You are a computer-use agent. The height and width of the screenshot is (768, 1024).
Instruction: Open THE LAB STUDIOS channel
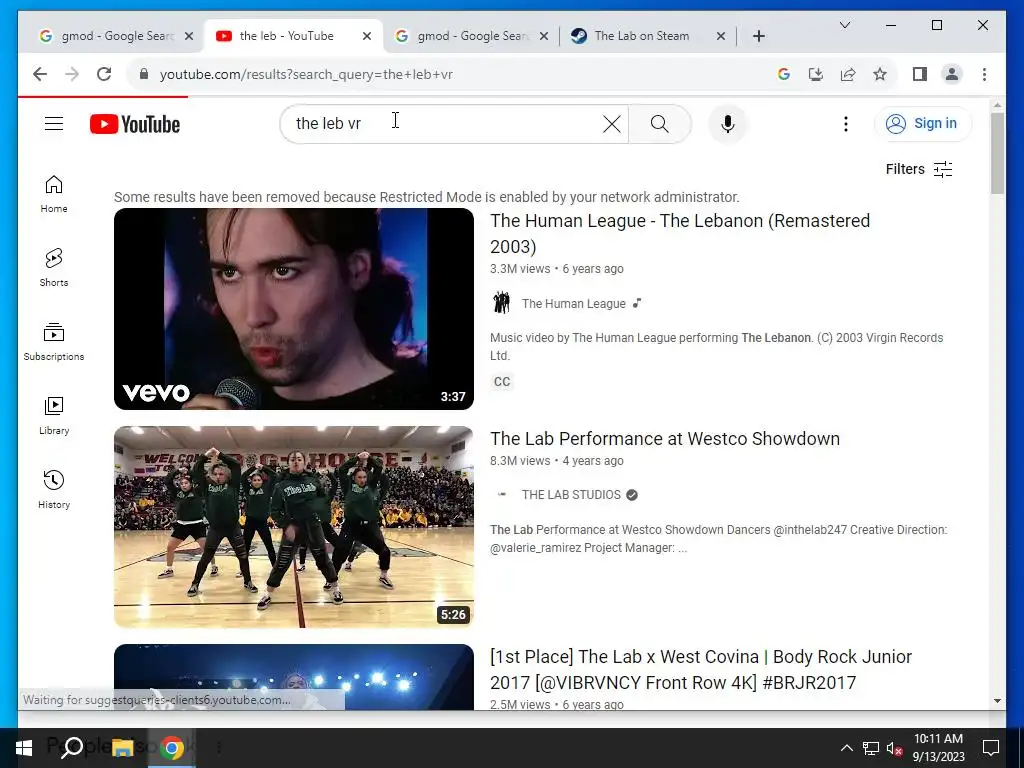click(x=571, y=495)
